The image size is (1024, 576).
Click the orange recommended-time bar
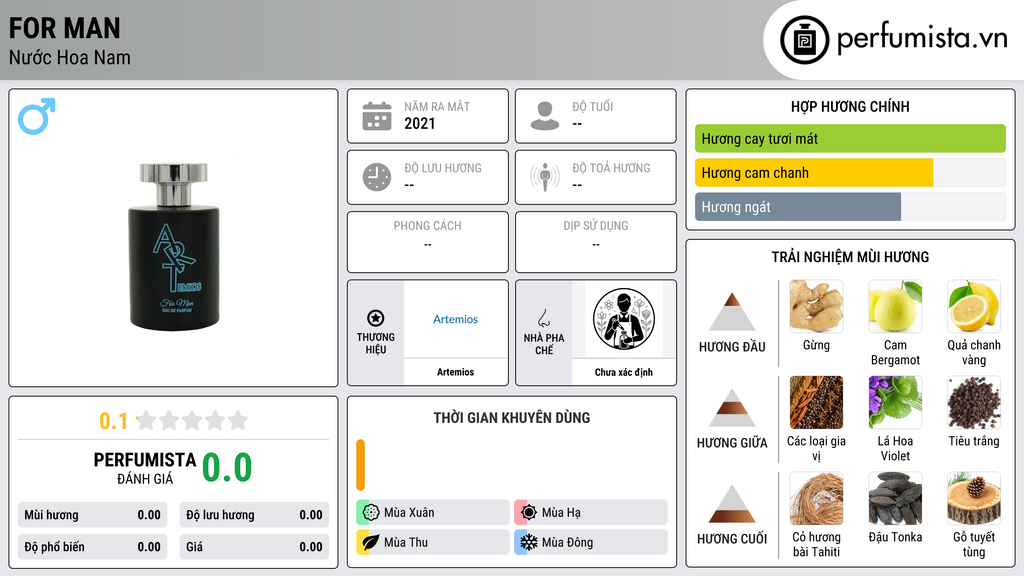[360, 464]
